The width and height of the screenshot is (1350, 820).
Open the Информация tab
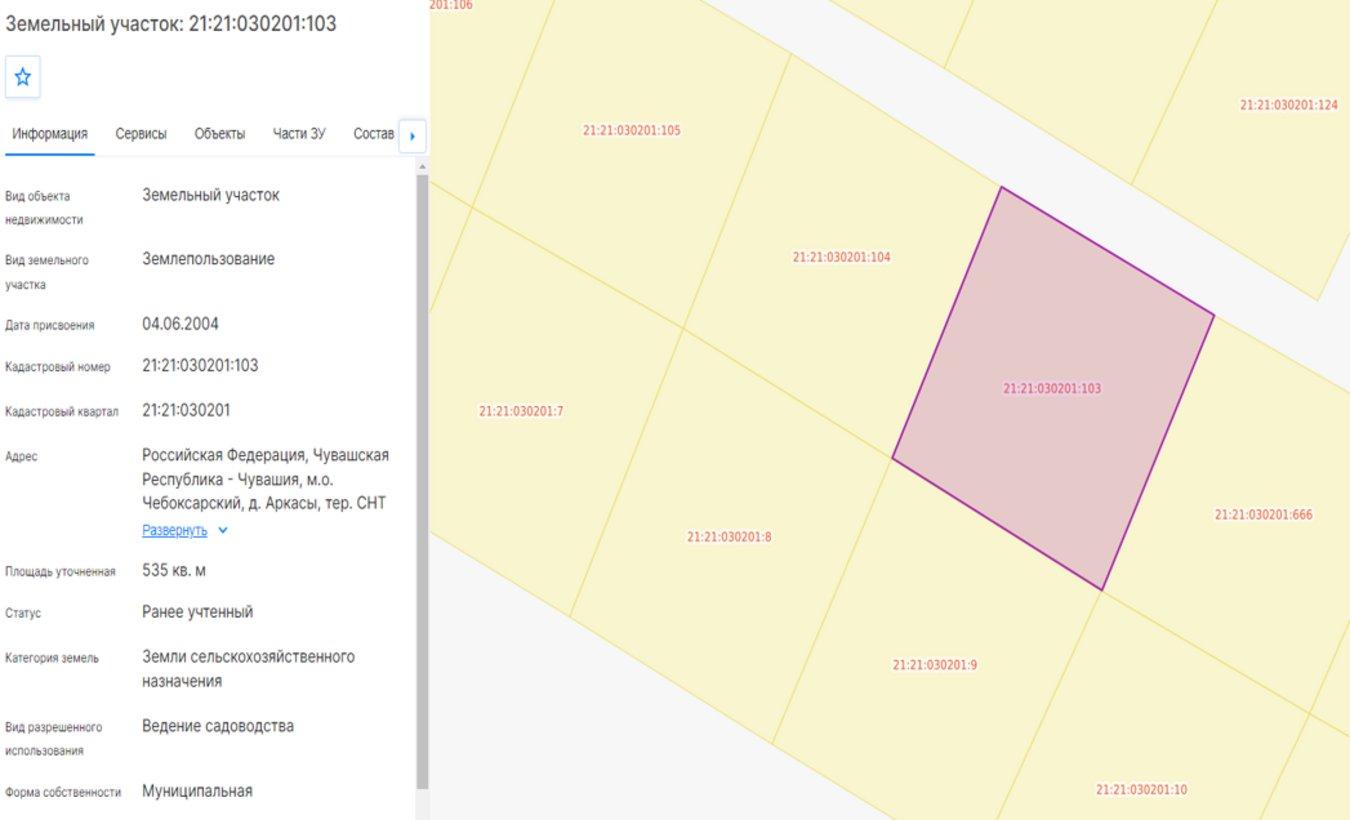coord(50,134)
